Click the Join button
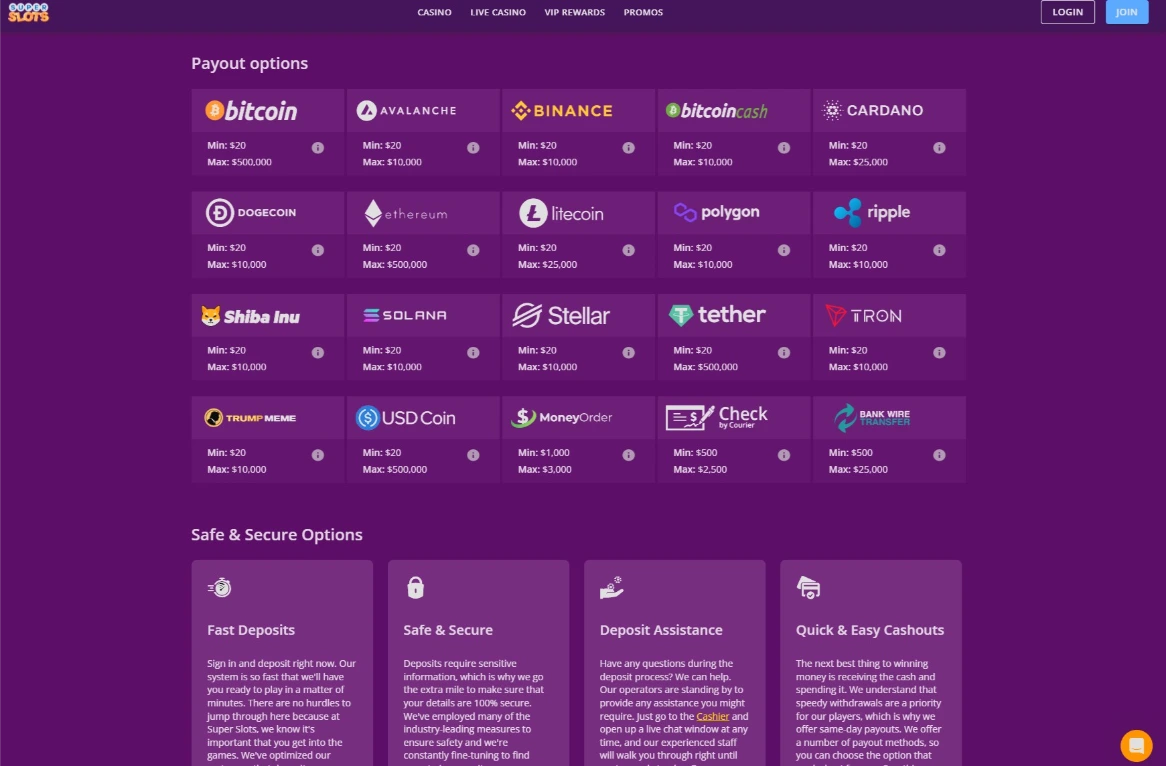 (1127, 12)
